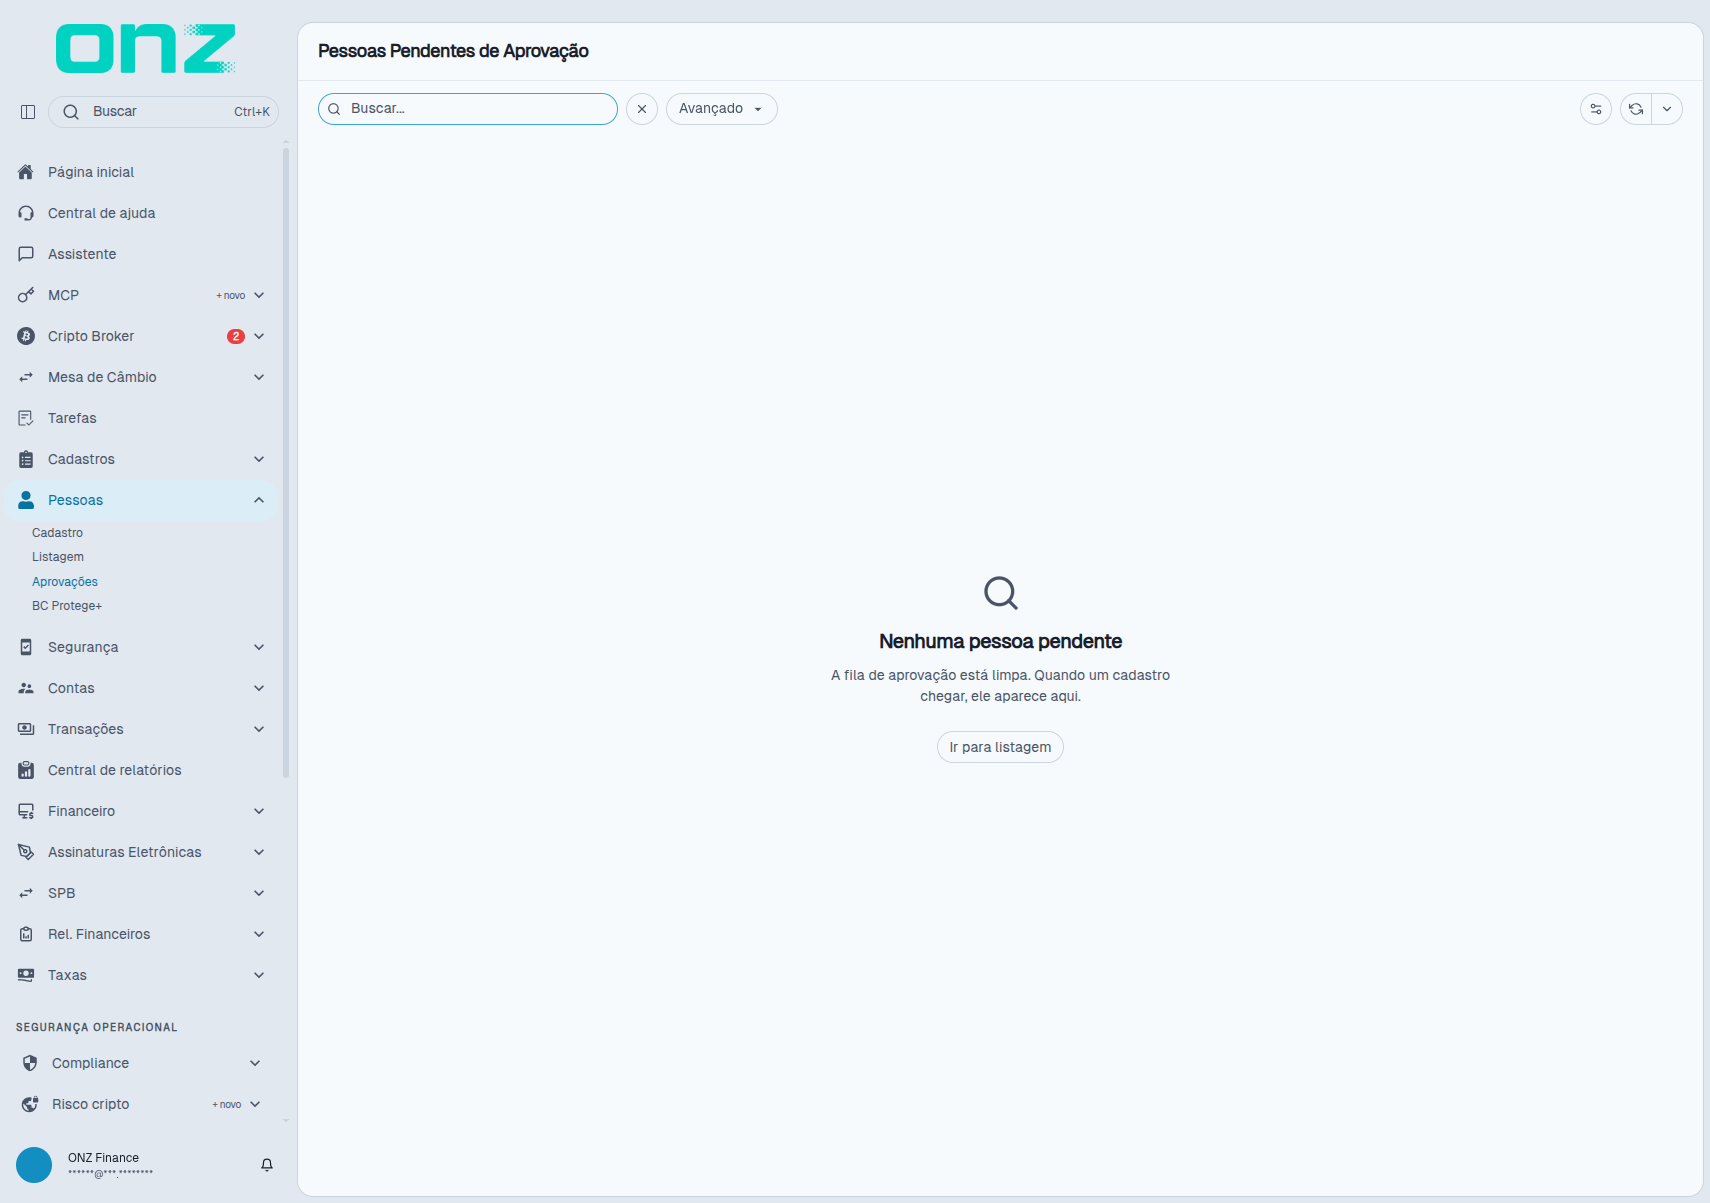Click the Cripto Broker badge showing 2
This screenshot has width=1710, height=1203.
pyautogui.click(x=236, y=336)
